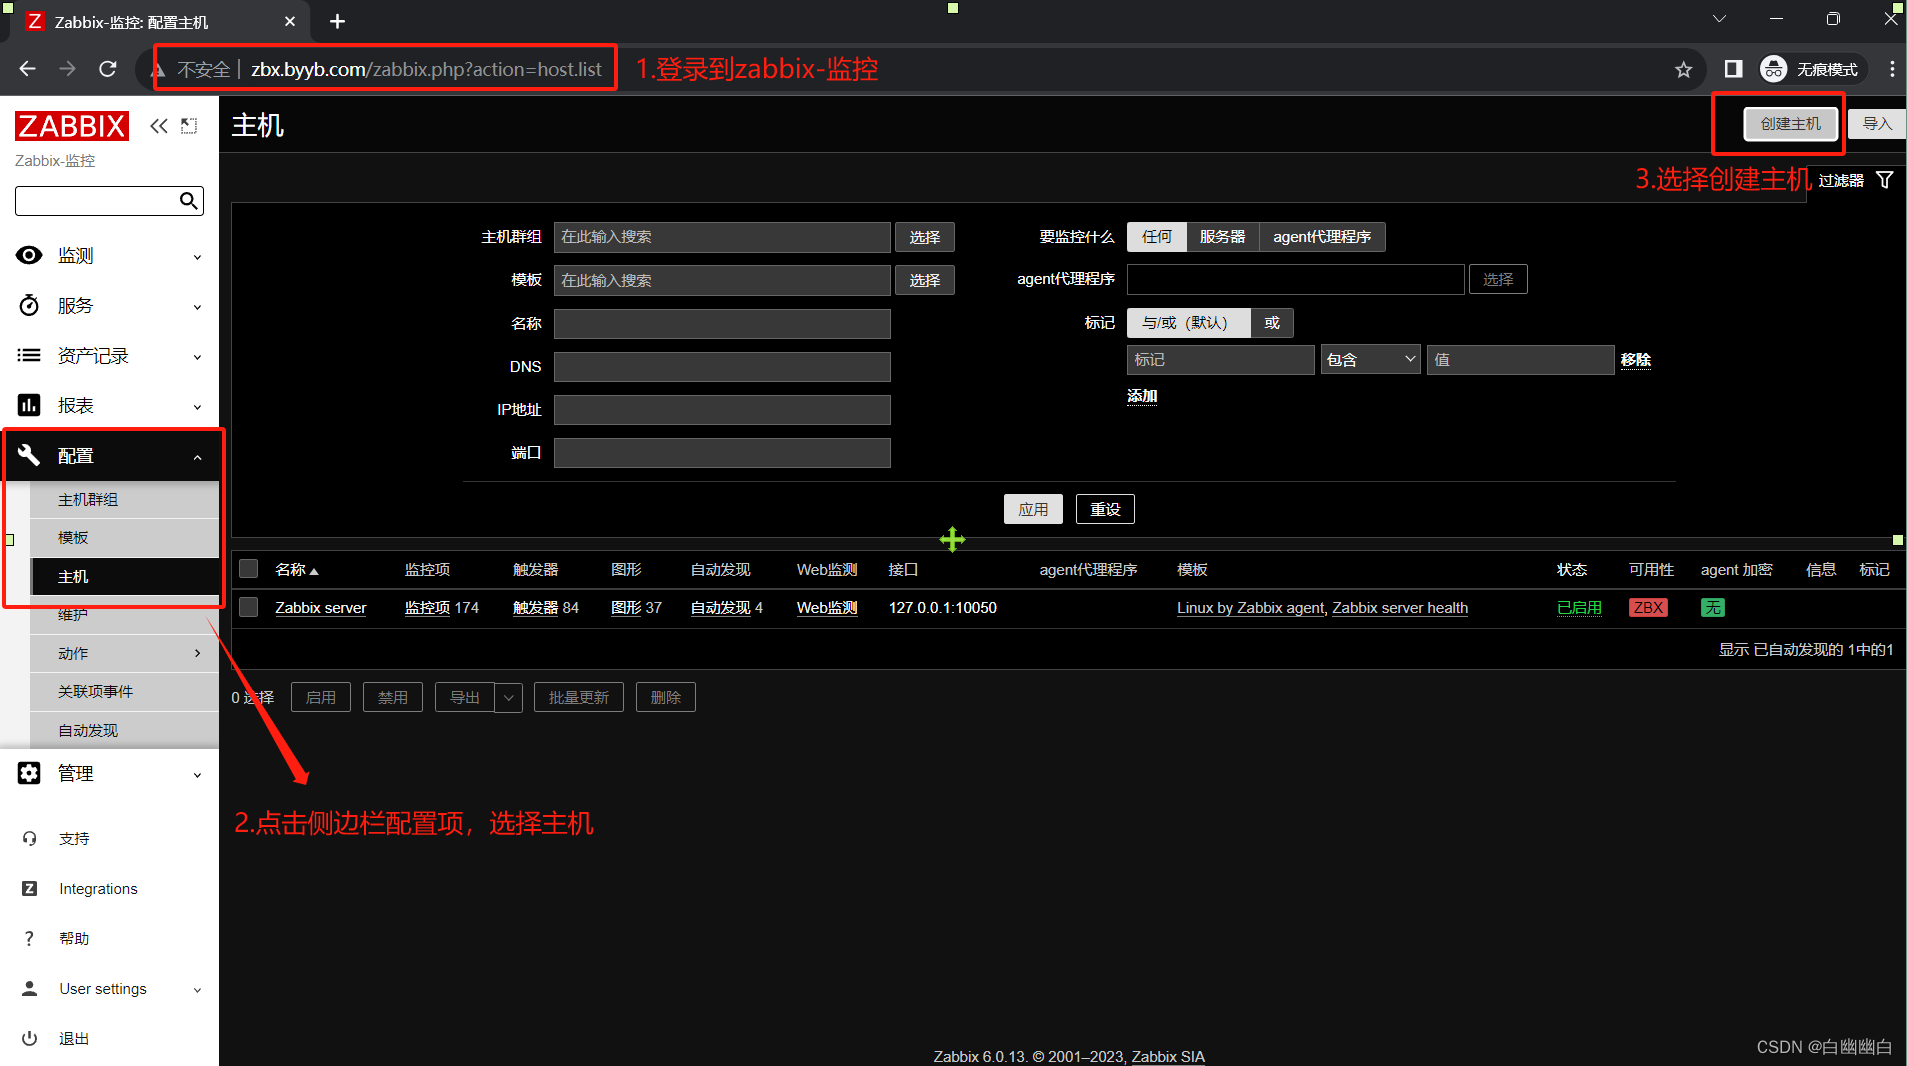The height and width of the screenshot is (1066, 1907).
Task: Expand User settings menu
Action: point(197,990)
